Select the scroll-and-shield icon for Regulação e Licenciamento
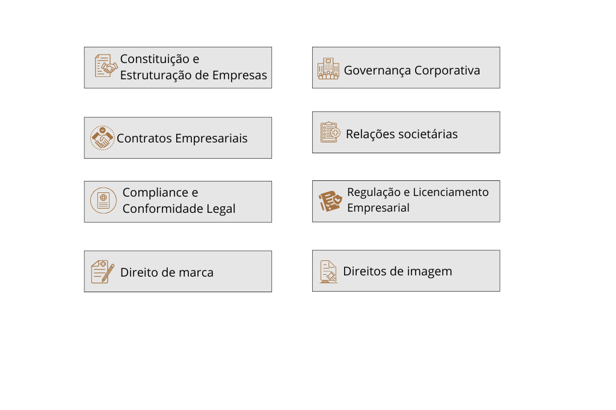Image resolution: width=616 pixels, height=410 pixels. 330,201
